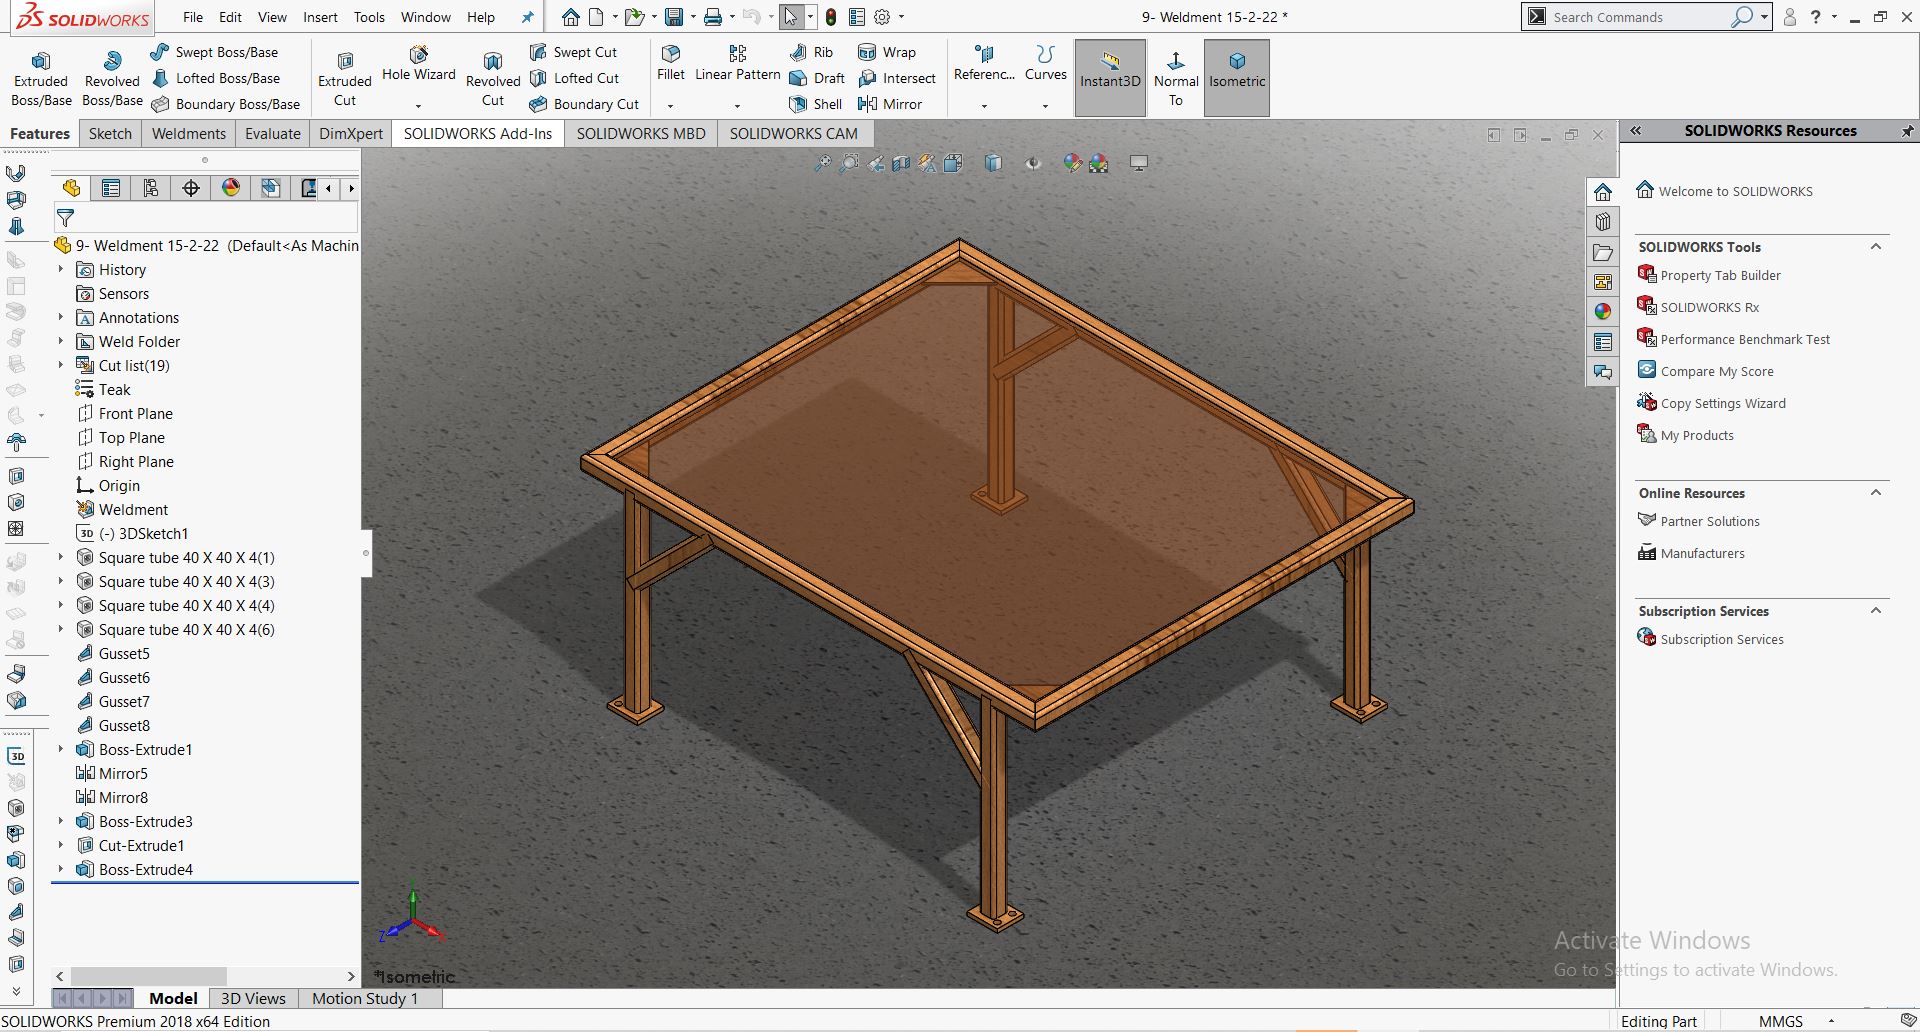Expand the Cut list(19) node

tap(60, 366)
